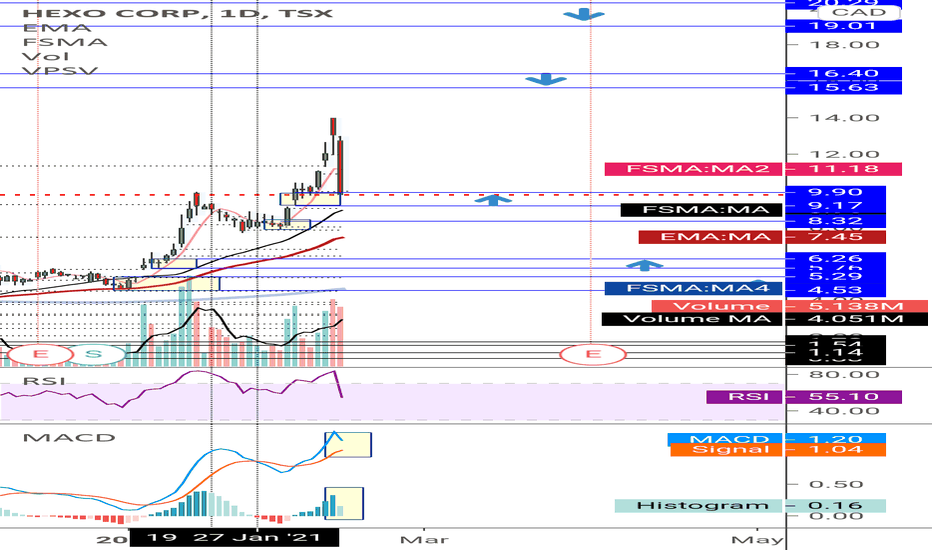Click the 55.10 RSI value
The width and height of the screenshot is (932, 550).
(x=843, y=397)
